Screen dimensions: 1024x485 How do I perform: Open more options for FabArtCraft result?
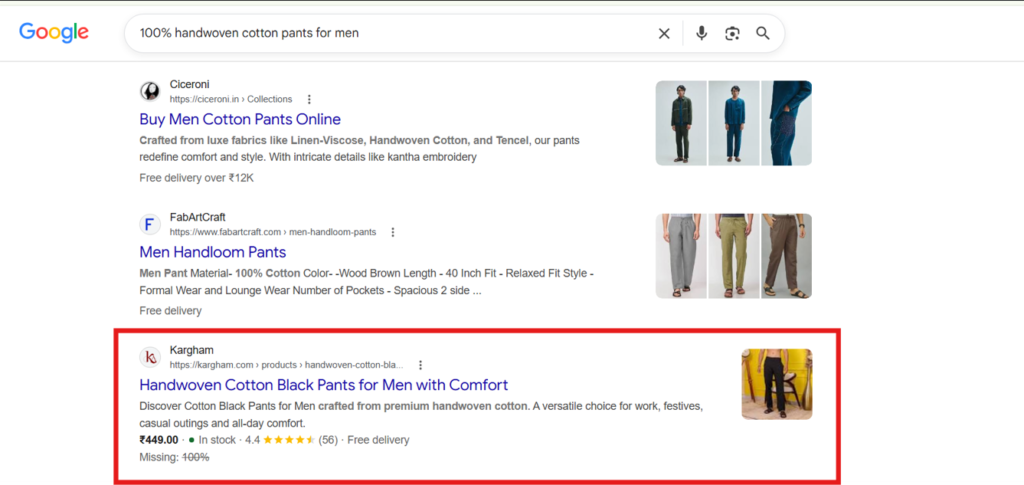(392, 232)
